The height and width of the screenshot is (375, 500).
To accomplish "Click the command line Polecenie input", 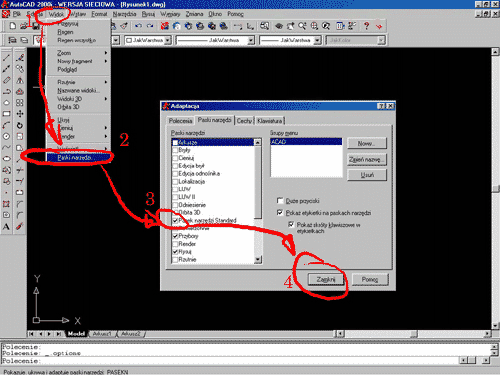I will (x=230, y=361).
